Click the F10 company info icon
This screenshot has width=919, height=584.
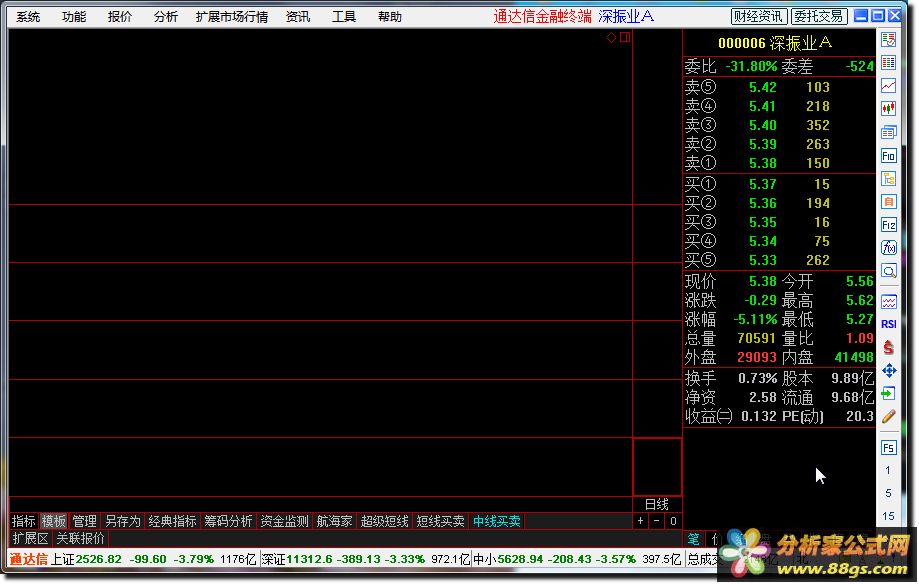tap(889, 155)
